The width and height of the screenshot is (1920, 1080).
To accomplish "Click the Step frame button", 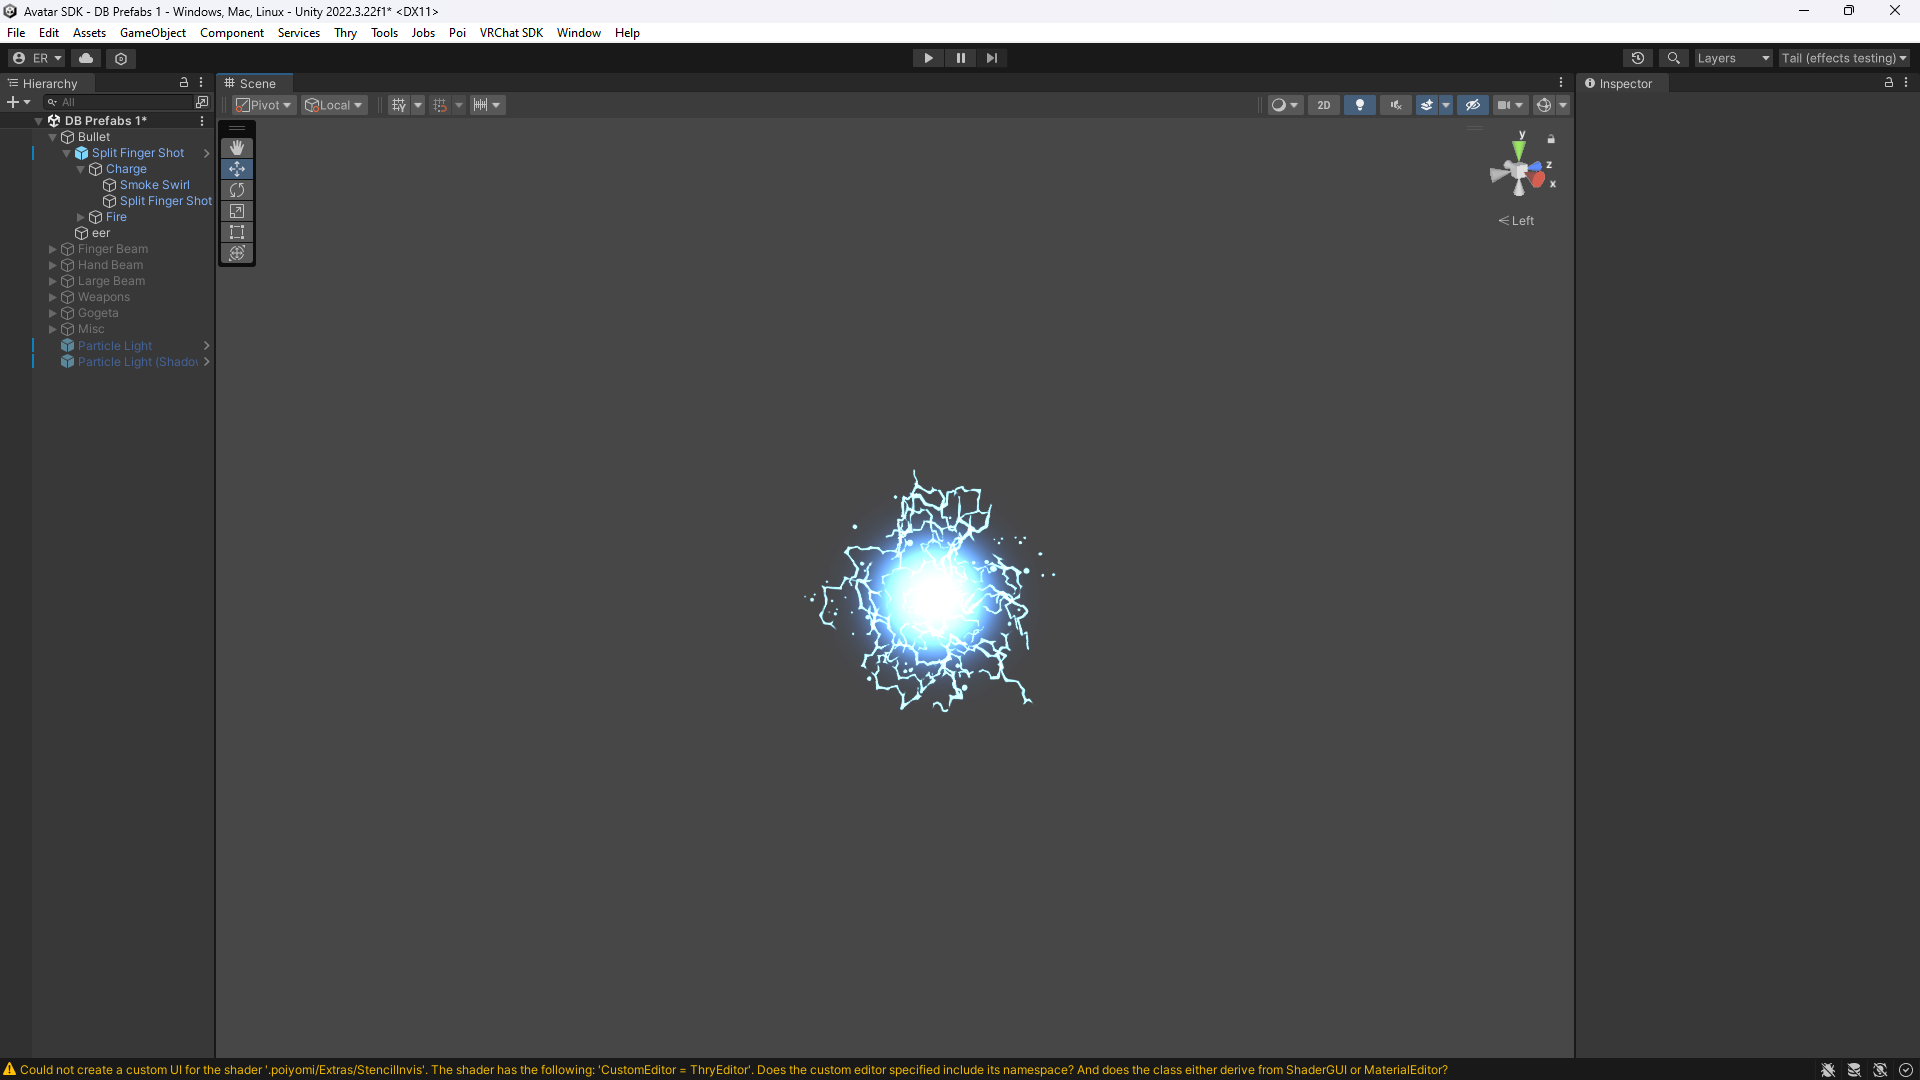I will 991,58.
